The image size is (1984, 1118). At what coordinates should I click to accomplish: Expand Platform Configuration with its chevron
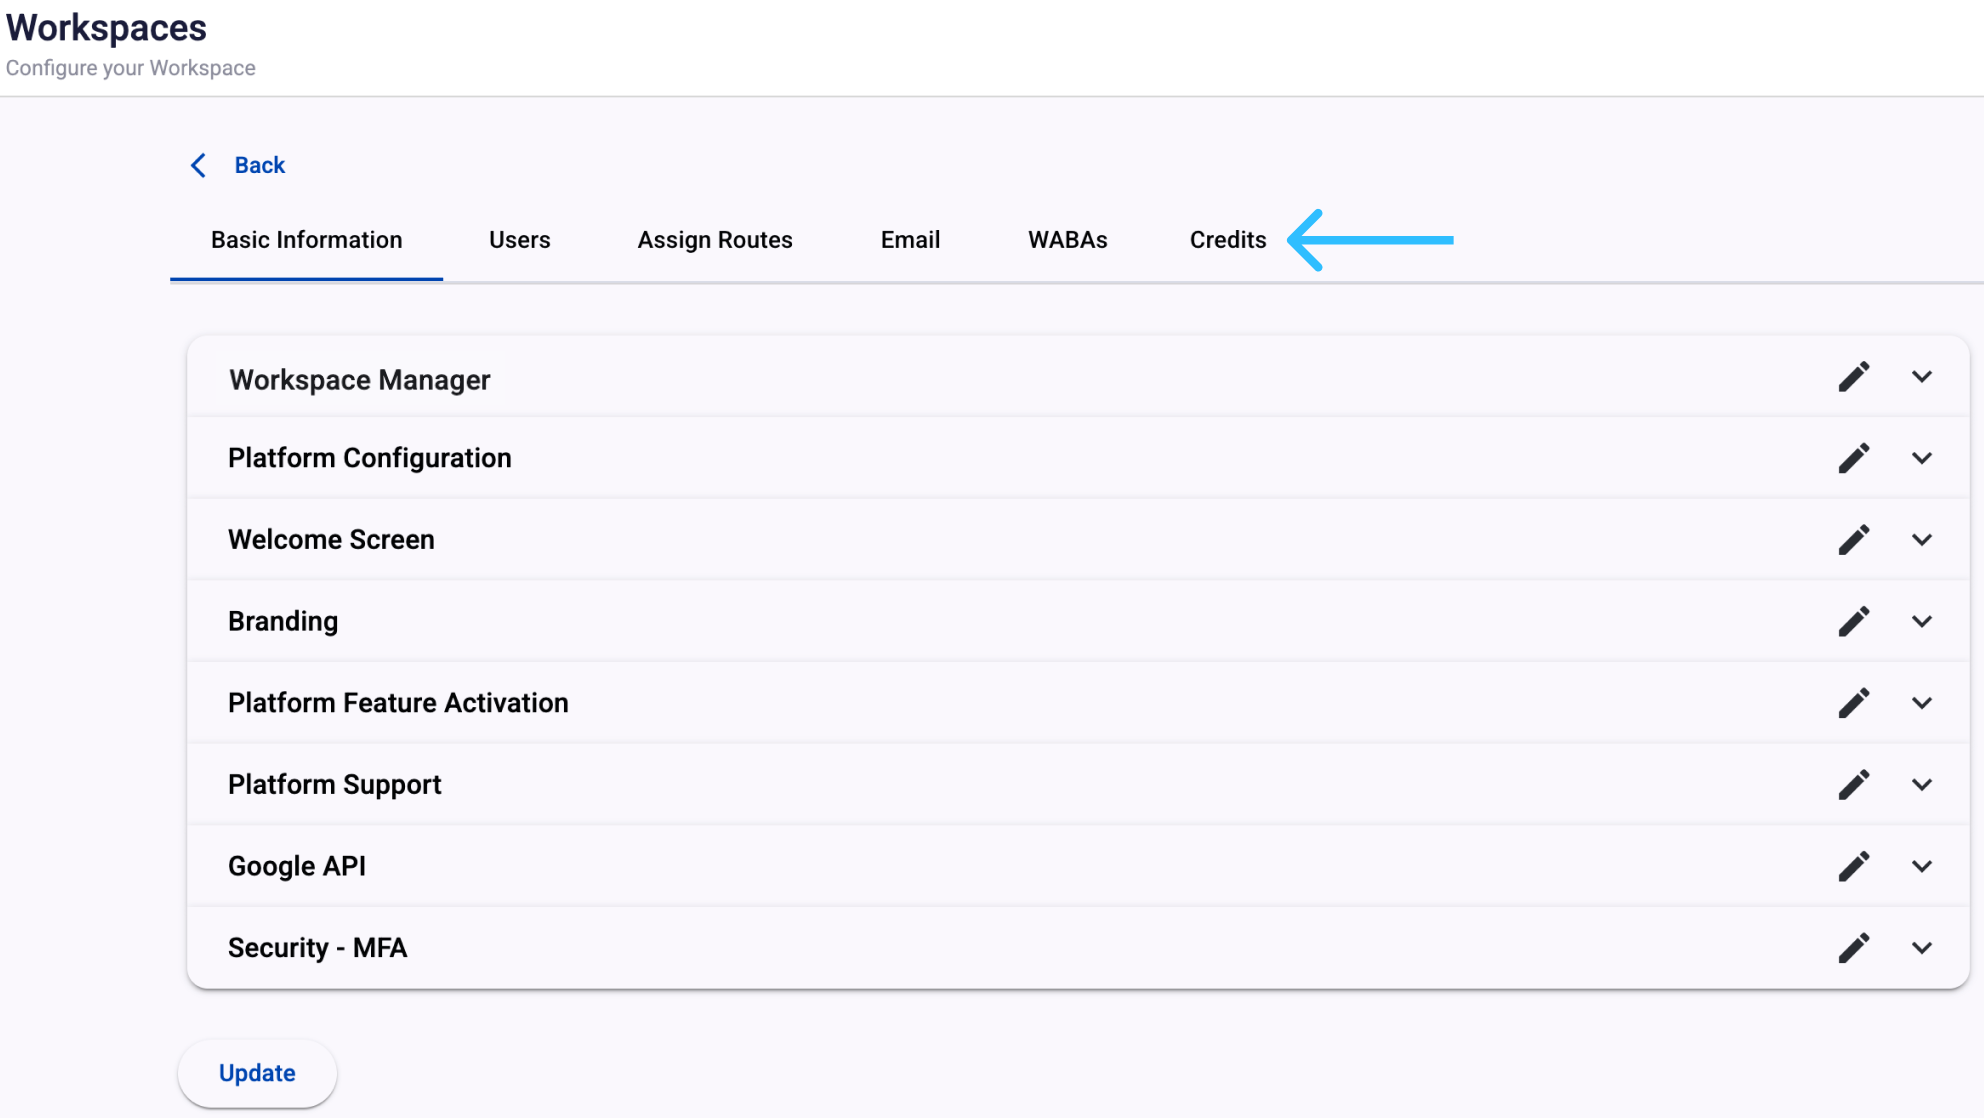[1921, 458]
